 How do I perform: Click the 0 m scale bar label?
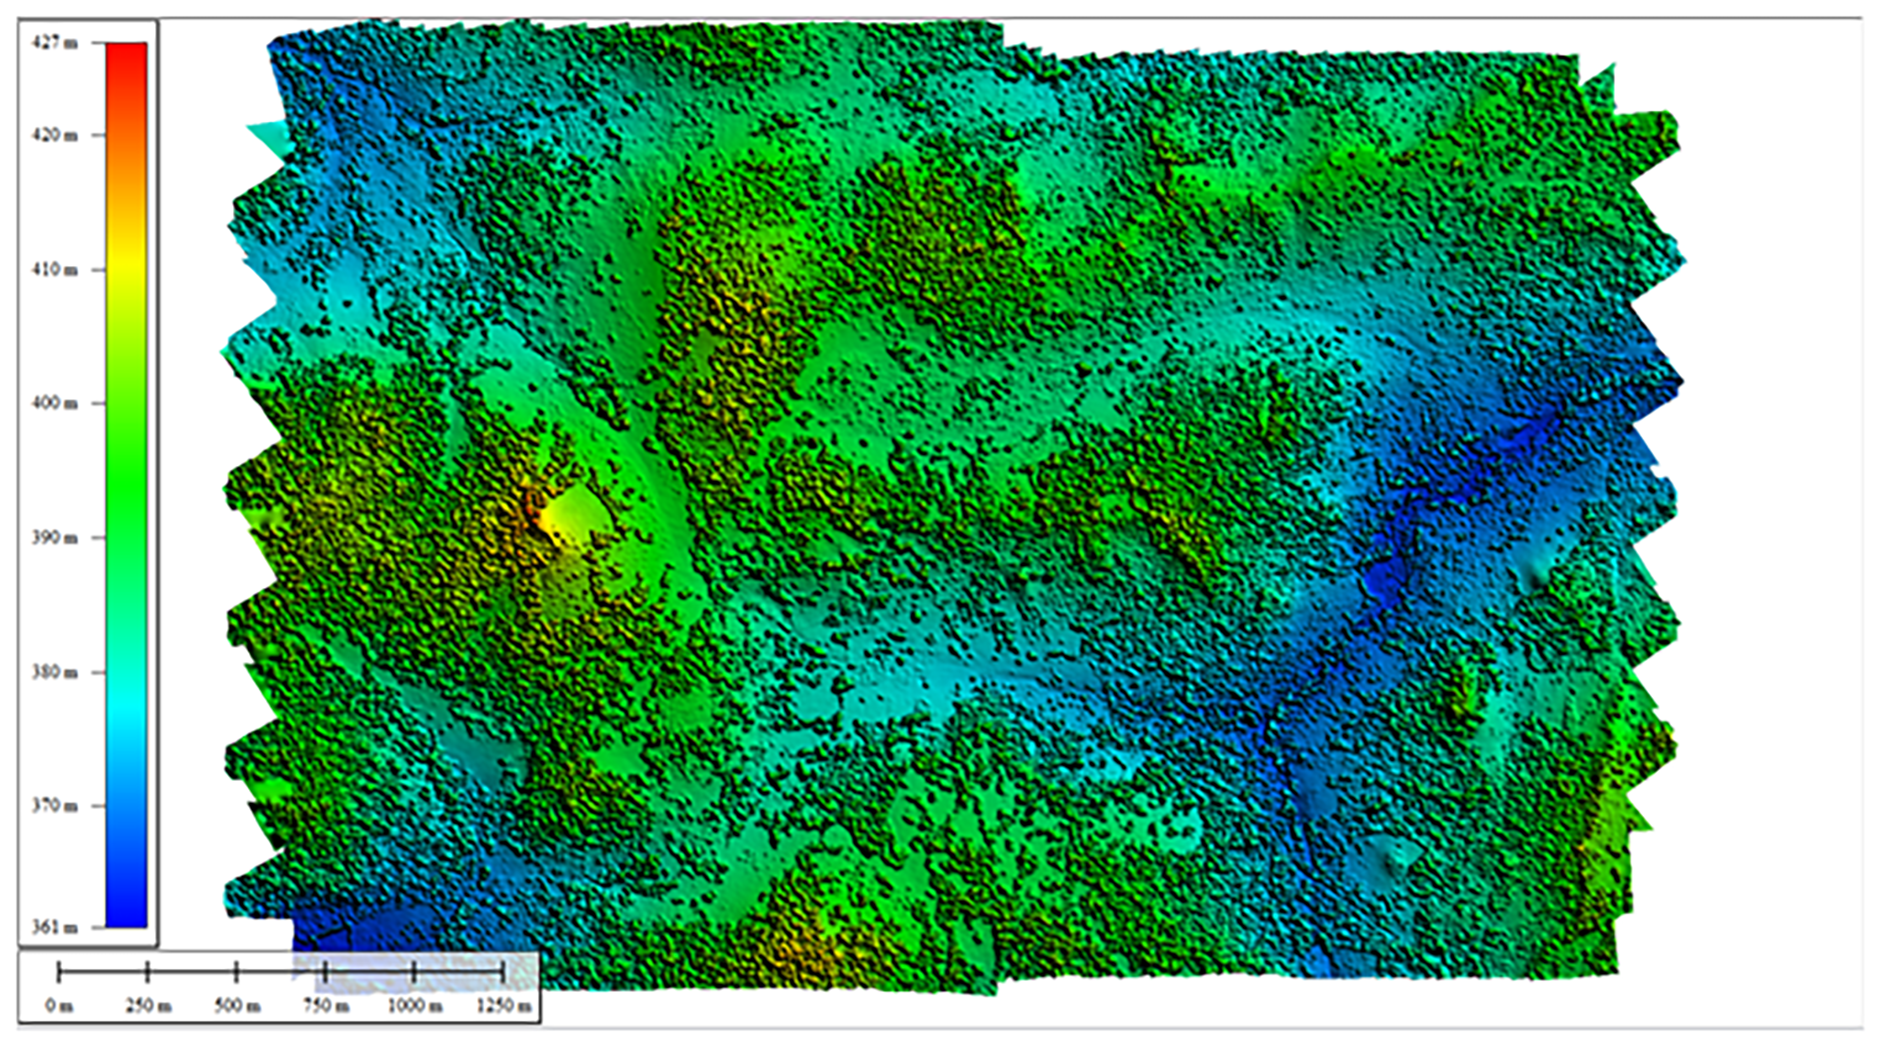click(x=58, y=1005)
